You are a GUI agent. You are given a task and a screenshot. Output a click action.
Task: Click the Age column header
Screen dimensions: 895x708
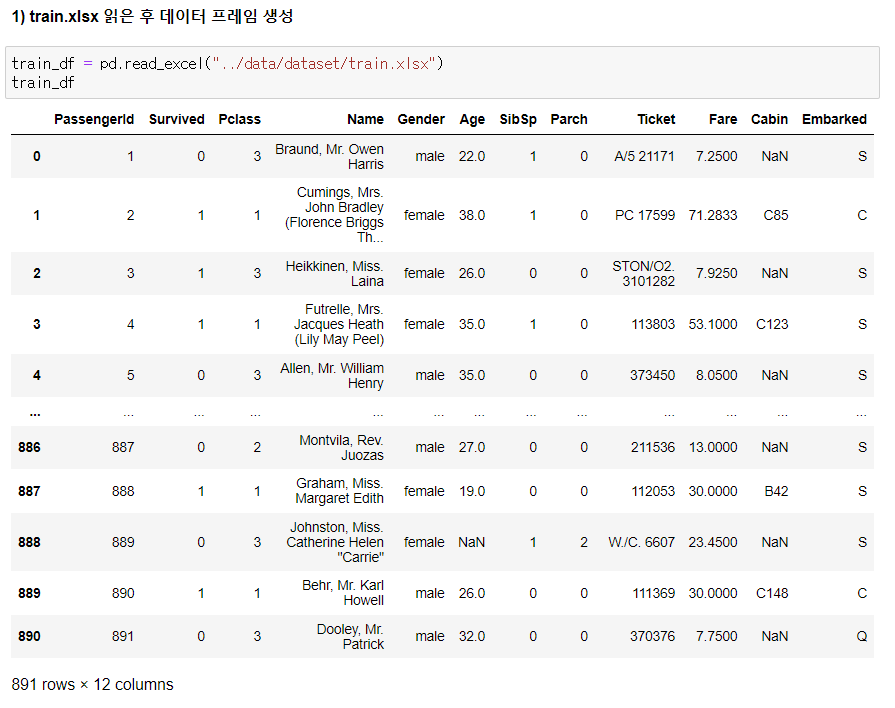pyautogui.click(x=472, y=119)
